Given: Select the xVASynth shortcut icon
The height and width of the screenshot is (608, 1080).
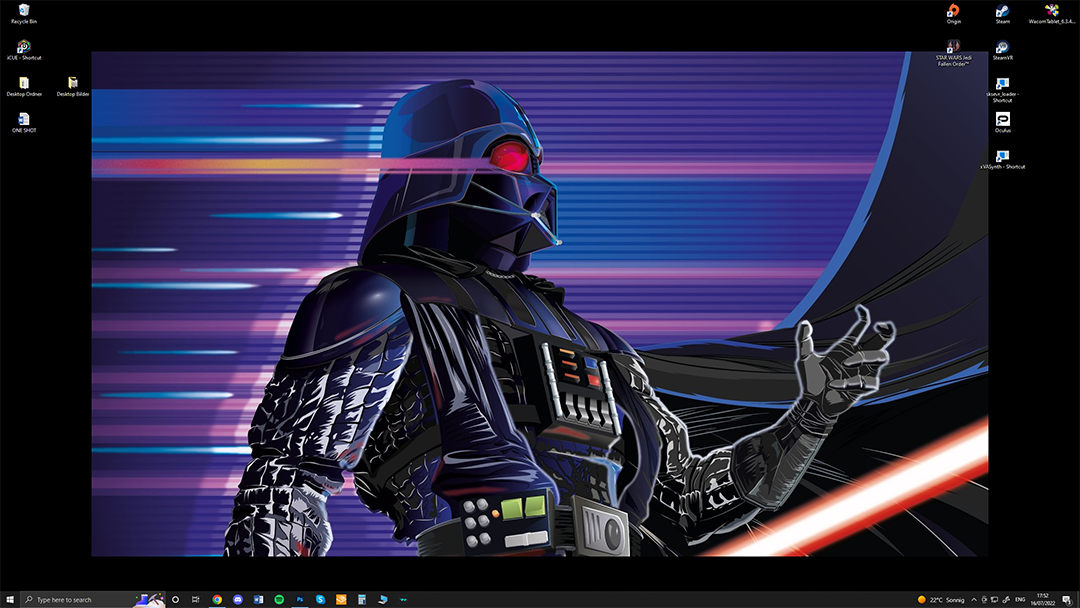Looking at the screenshot, I should [1002, 160].
